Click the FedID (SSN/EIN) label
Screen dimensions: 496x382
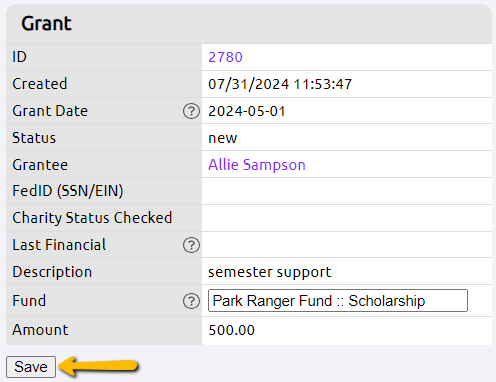tap(68, 191)
